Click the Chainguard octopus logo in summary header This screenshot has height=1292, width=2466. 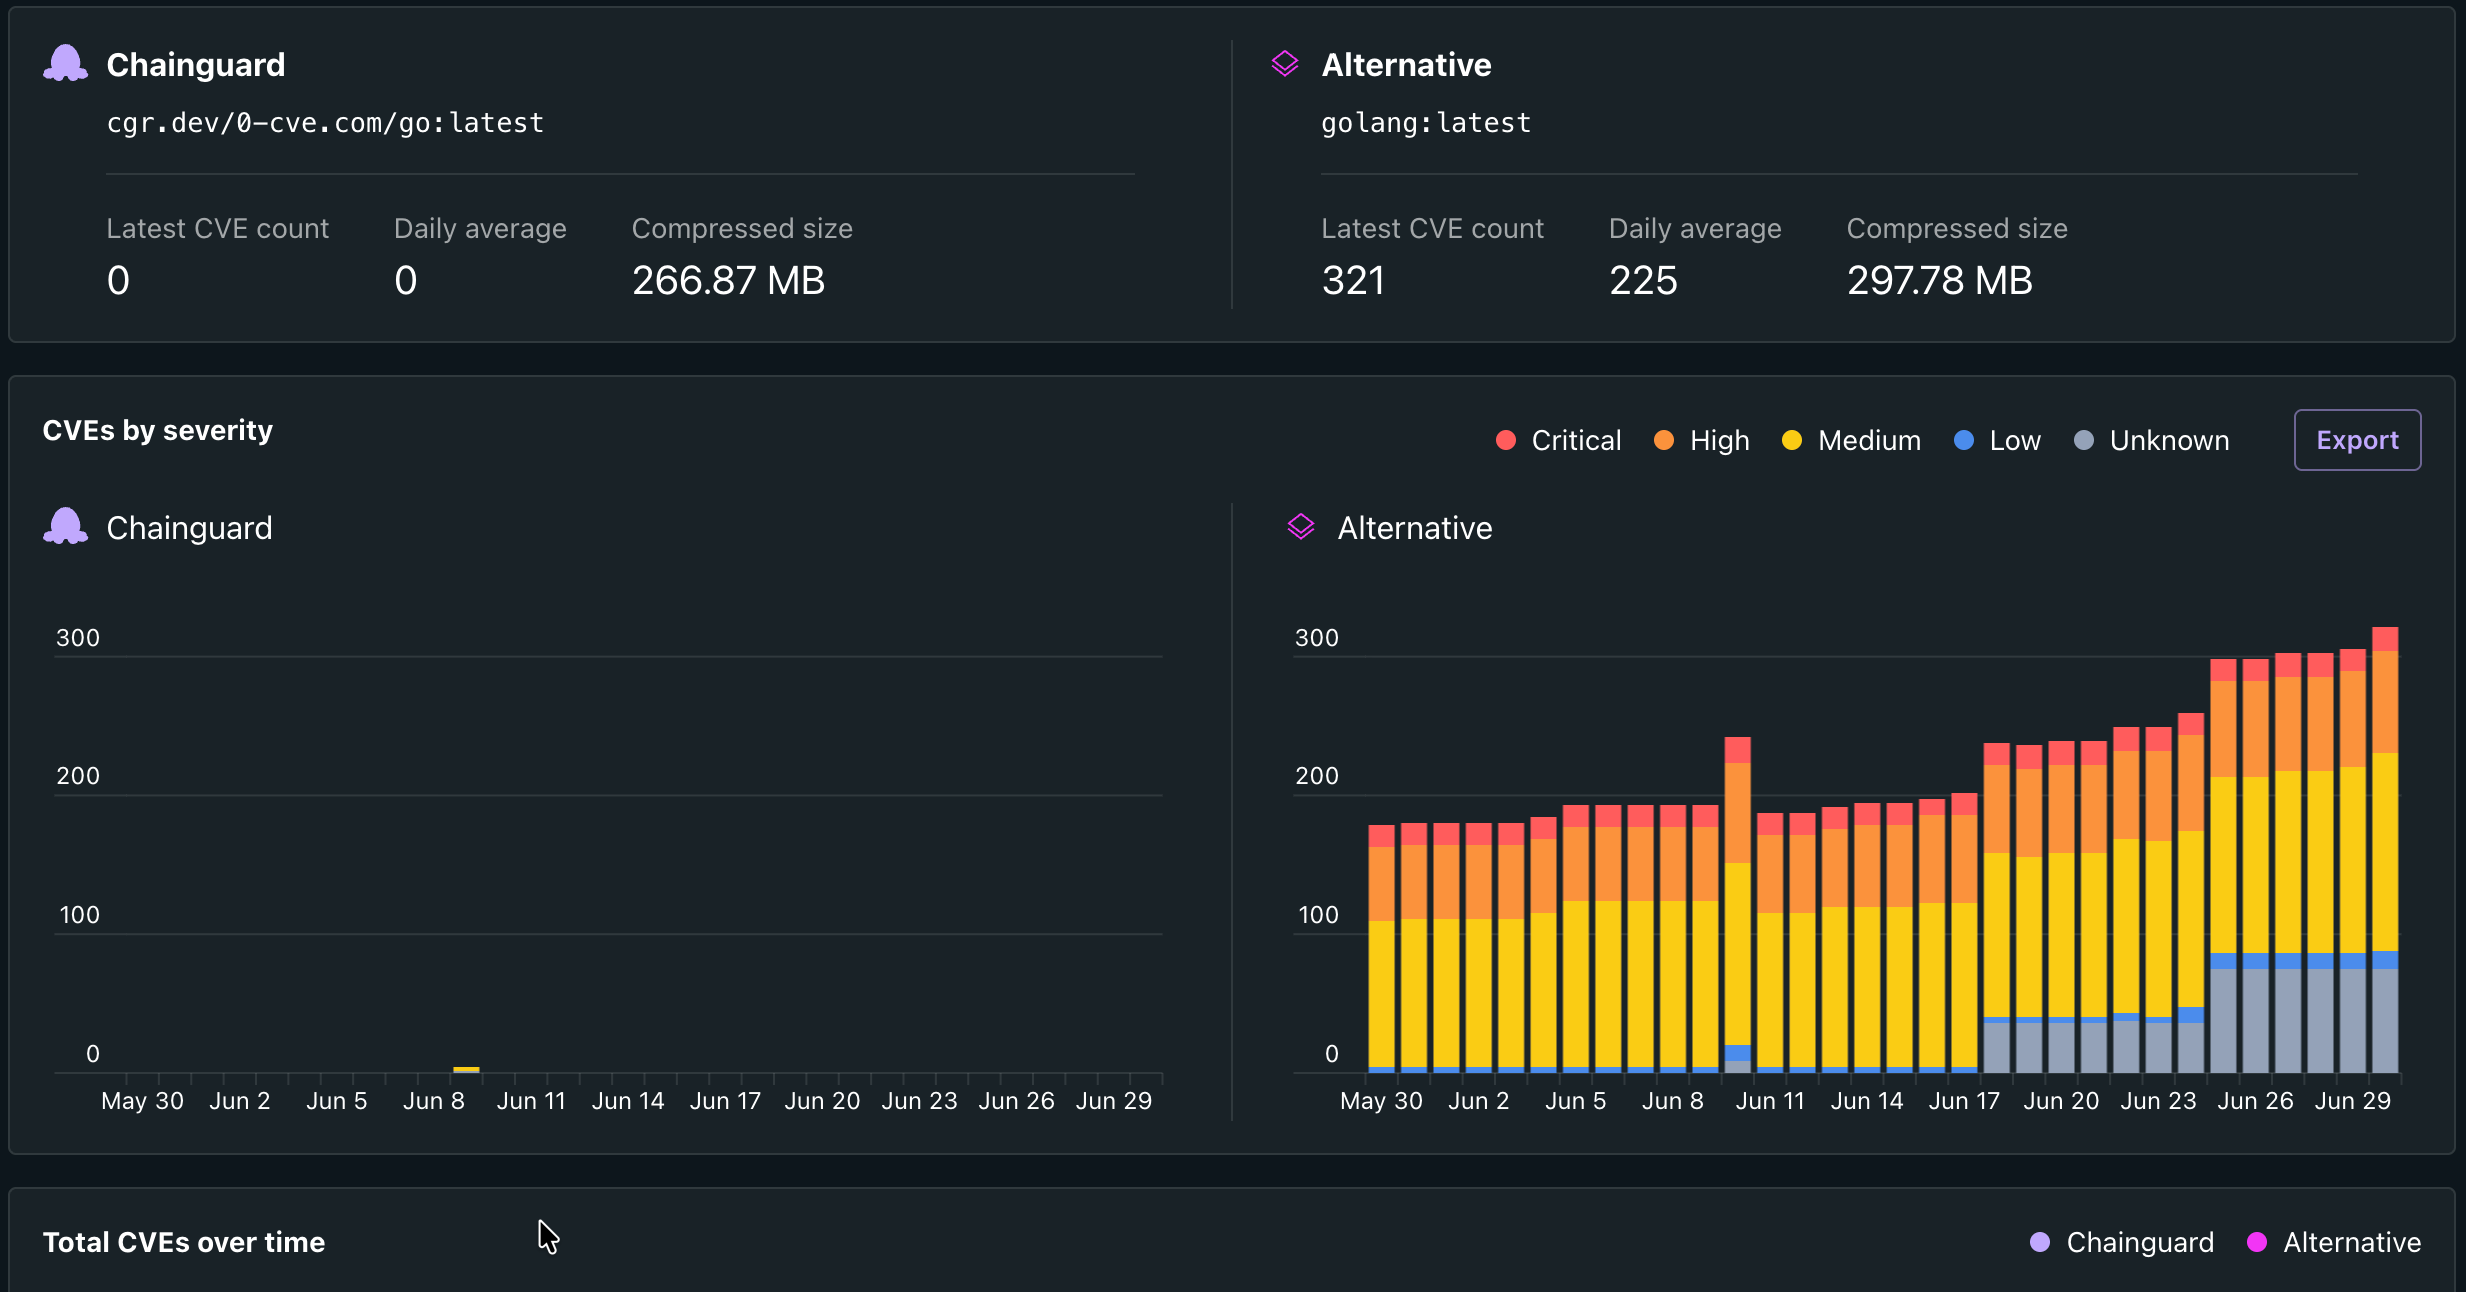click(66, 64)
